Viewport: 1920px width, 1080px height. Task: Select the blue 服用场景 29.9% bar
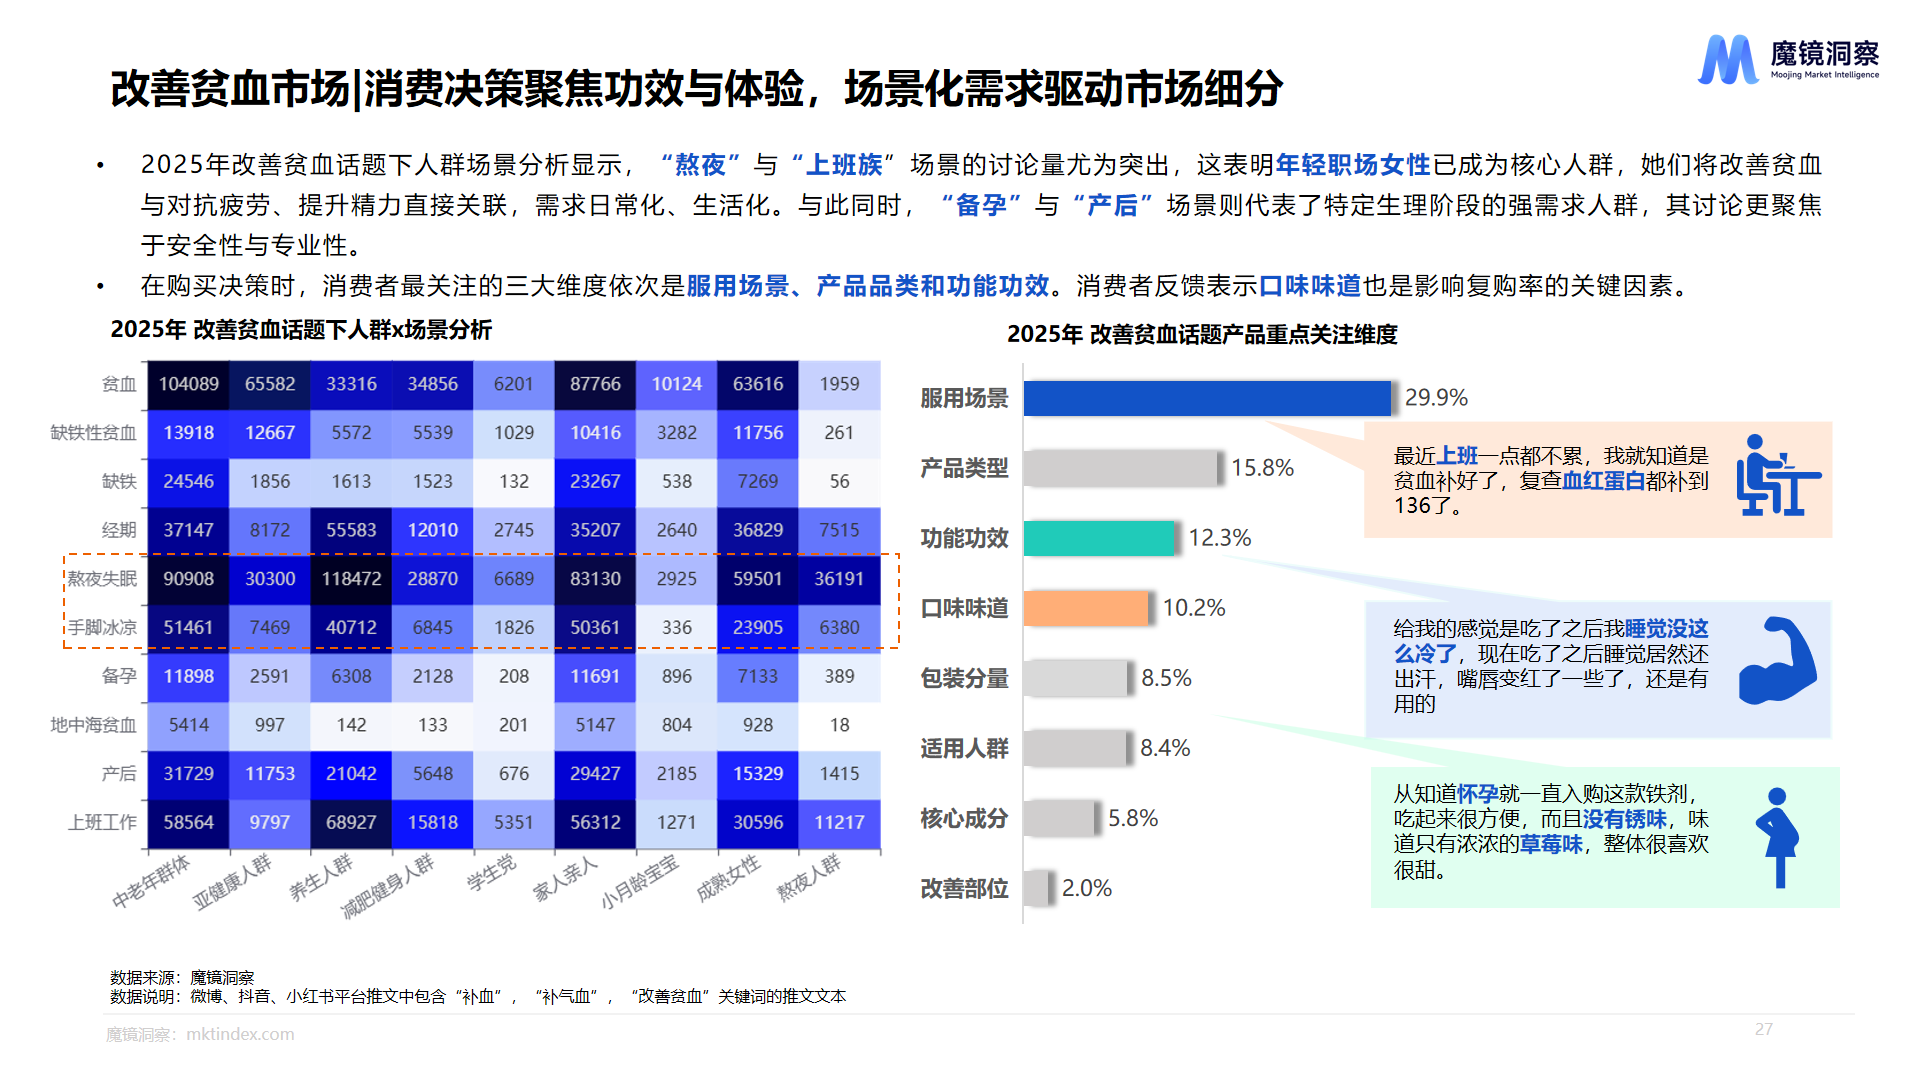pyautogui.click(x=1206, y=398)
